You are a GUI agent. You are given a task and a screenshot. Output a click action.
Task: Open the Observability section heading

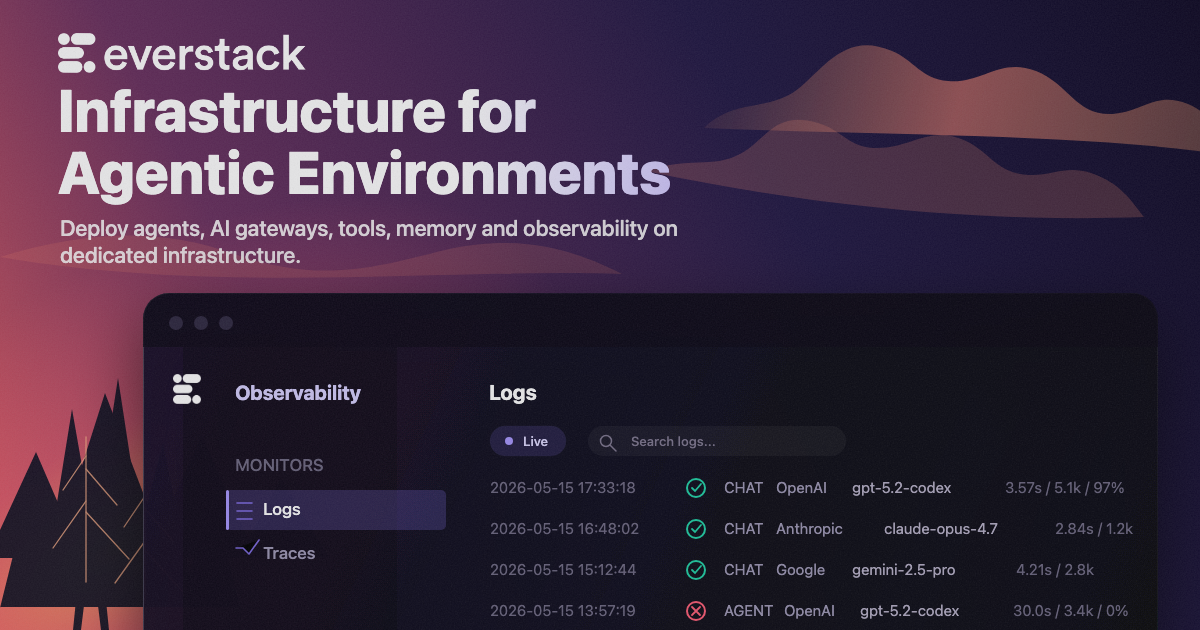298,393
